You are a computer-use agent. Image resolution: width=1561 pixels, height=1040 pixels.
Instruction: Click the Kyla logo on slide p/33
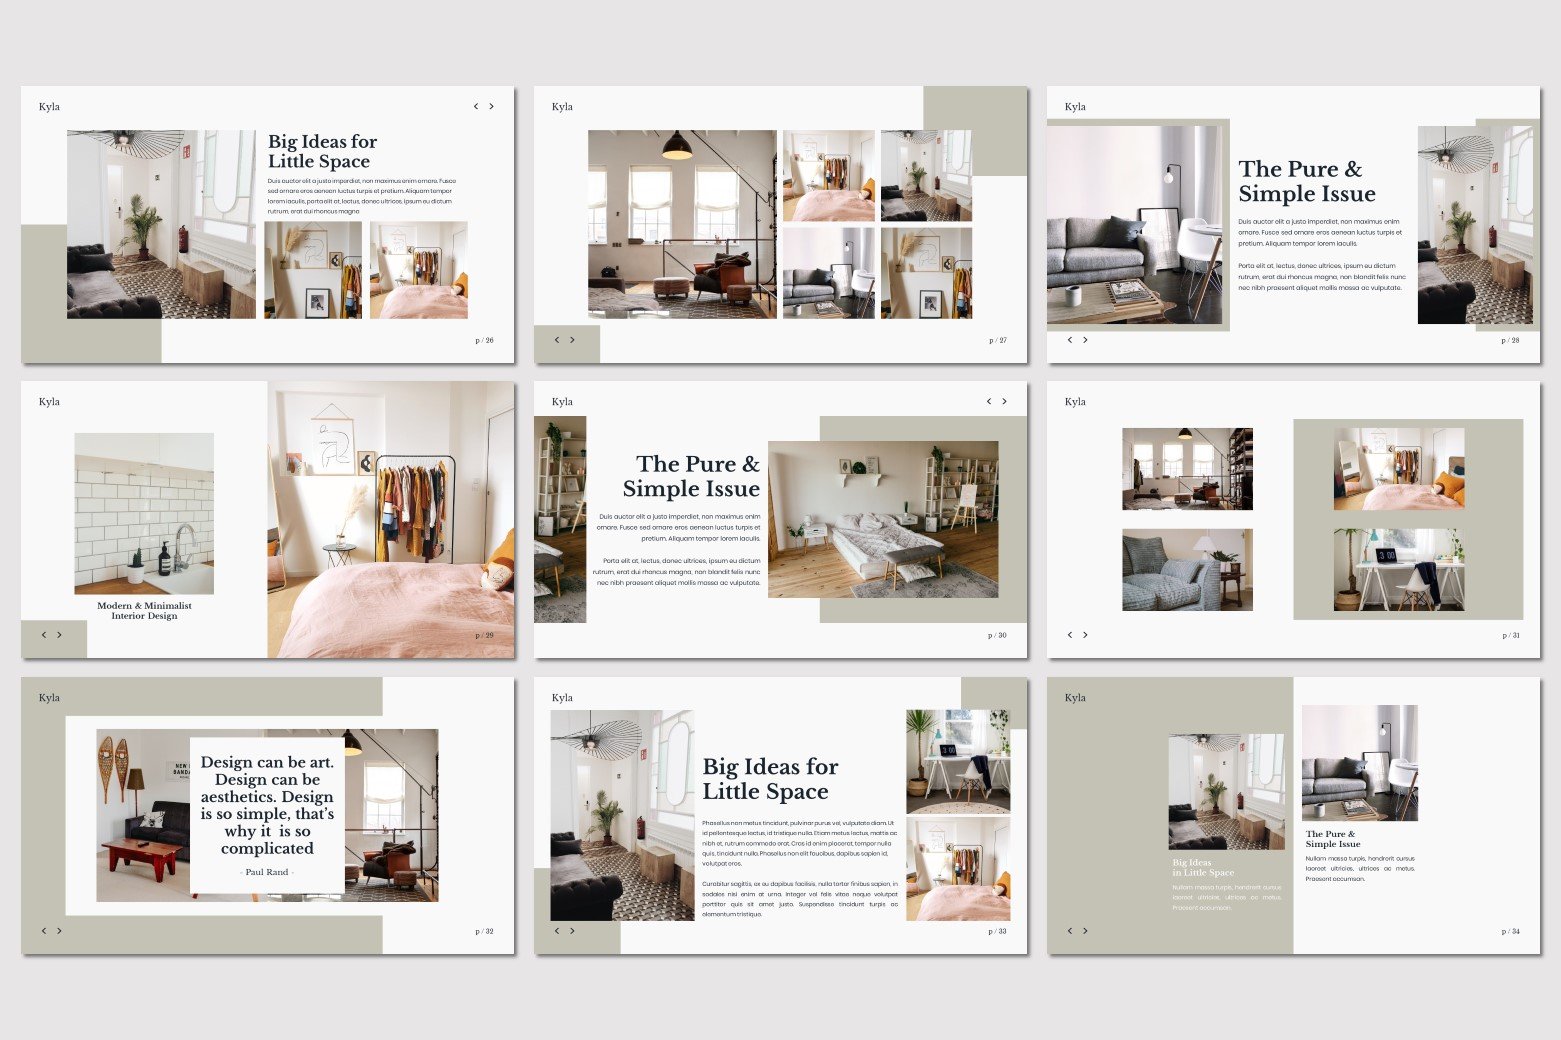coord(562,698)
